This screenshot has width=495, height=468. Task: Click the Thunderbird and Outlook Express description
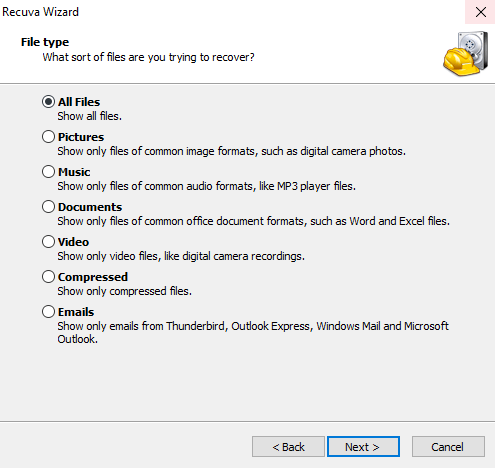(x=253, y=332)
